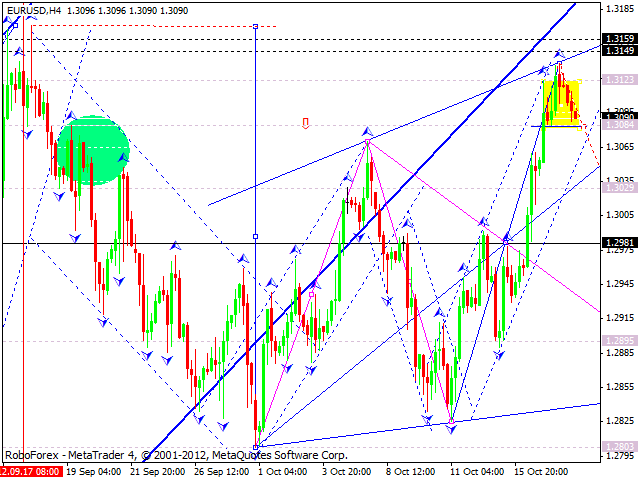This screenshot has height=480, width=640.
Task: Click the current price 1.3090 label
Action: point(619,116)
